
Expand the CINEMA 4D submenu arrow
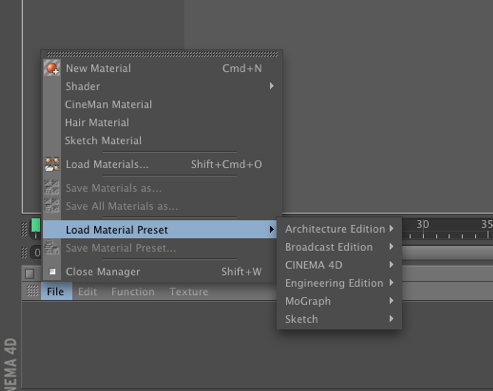tap(392, 265)
